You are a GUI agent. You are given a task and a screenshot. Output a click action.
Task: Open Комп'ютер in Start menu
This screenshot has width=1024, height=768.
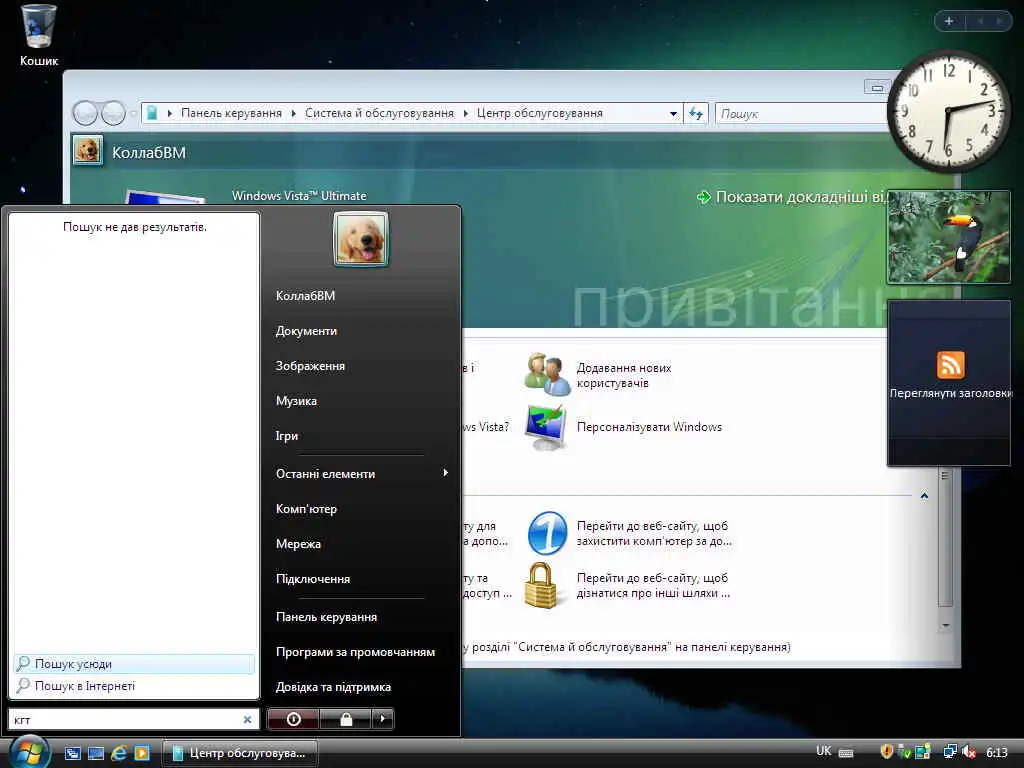pos(306,509)
